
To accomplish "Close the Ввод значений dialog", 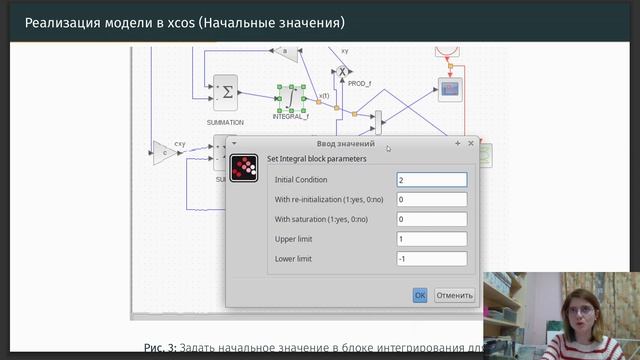I will (471, 143).
